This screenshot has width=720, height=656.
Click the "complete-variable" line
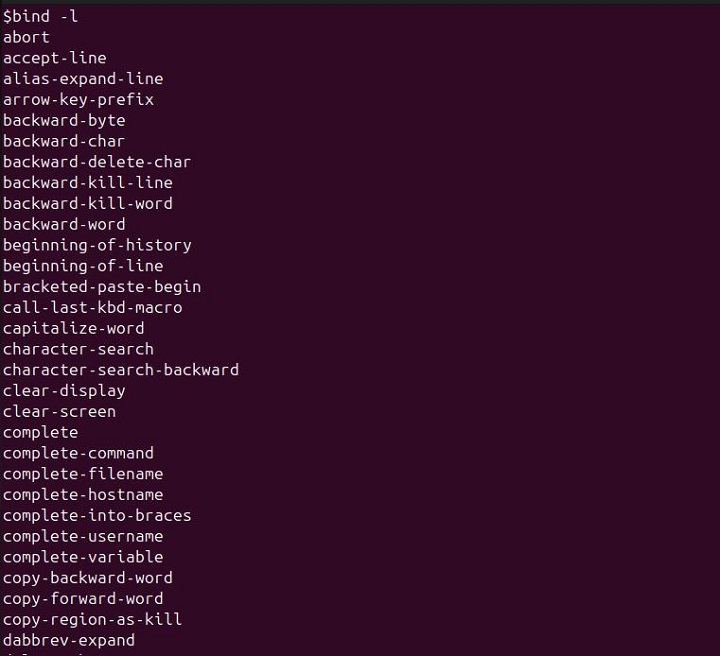pos(83,557)
